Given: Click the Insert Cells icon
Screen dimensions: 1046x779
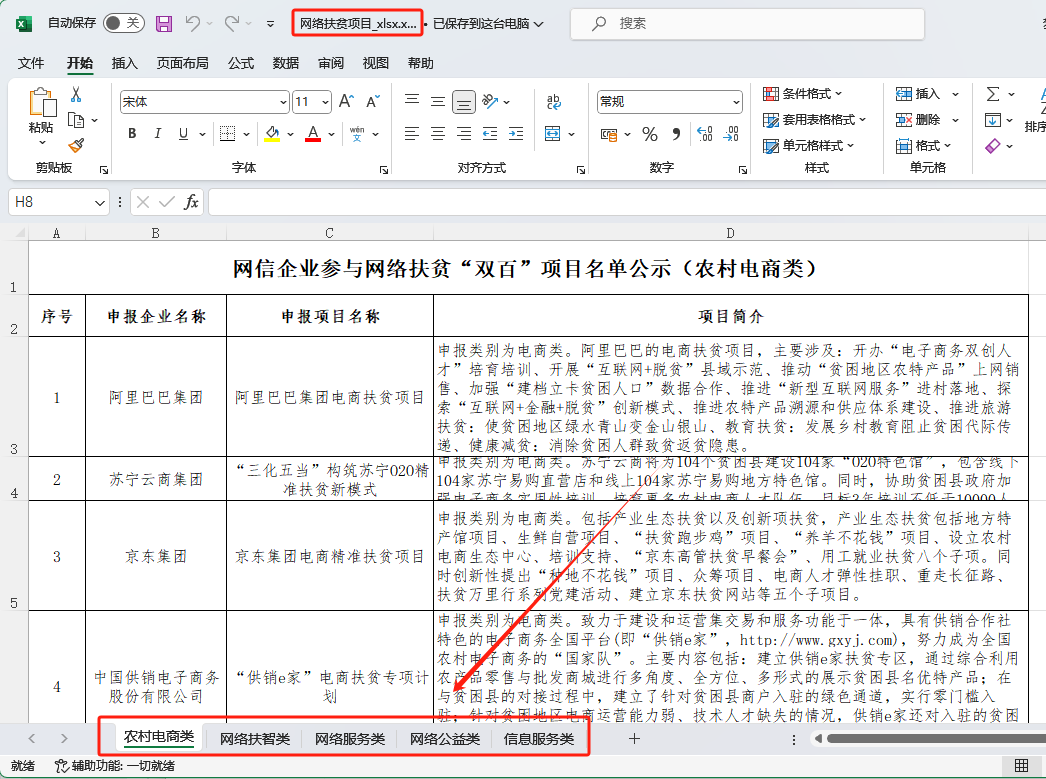Looking at the screenshot, I should [903, 94].
